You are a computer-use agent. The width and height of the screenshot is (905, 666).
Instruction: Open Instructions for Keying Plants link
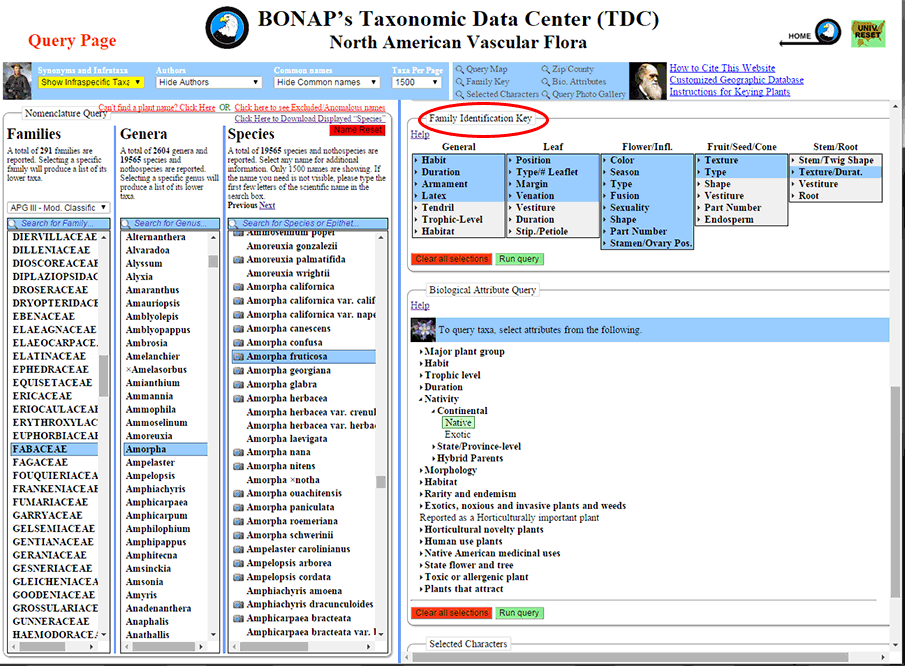[x=730, y=92]
